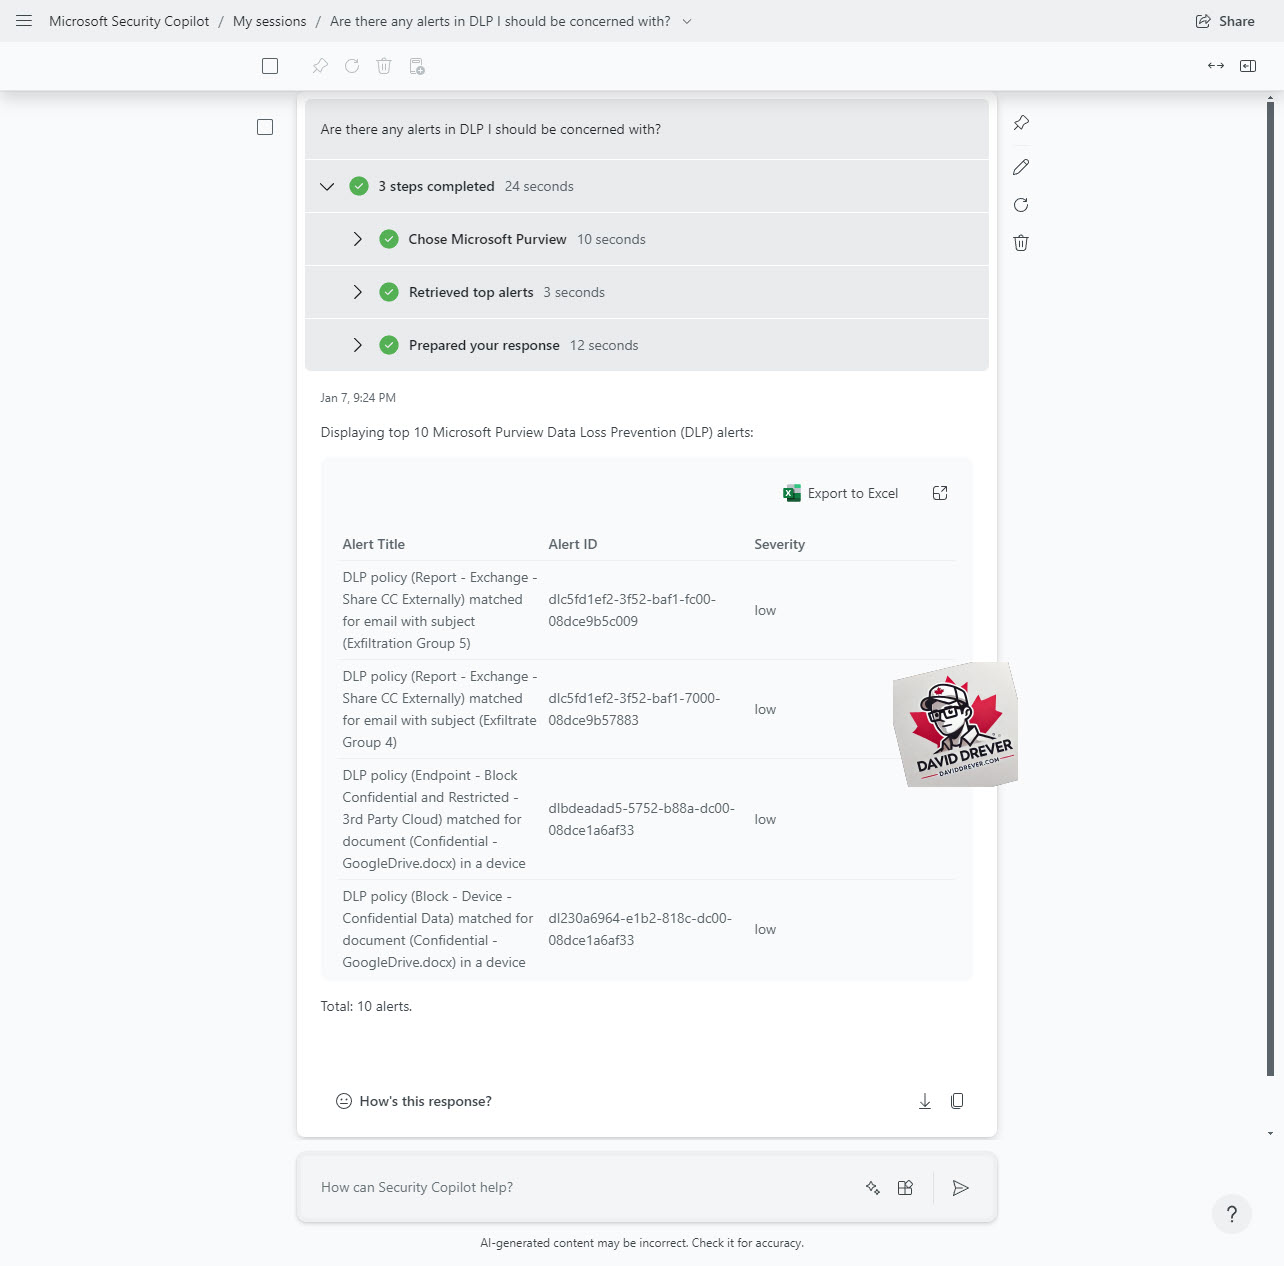
Task: Edit the prompt with the pencil icon
Action: point(1021,167)
